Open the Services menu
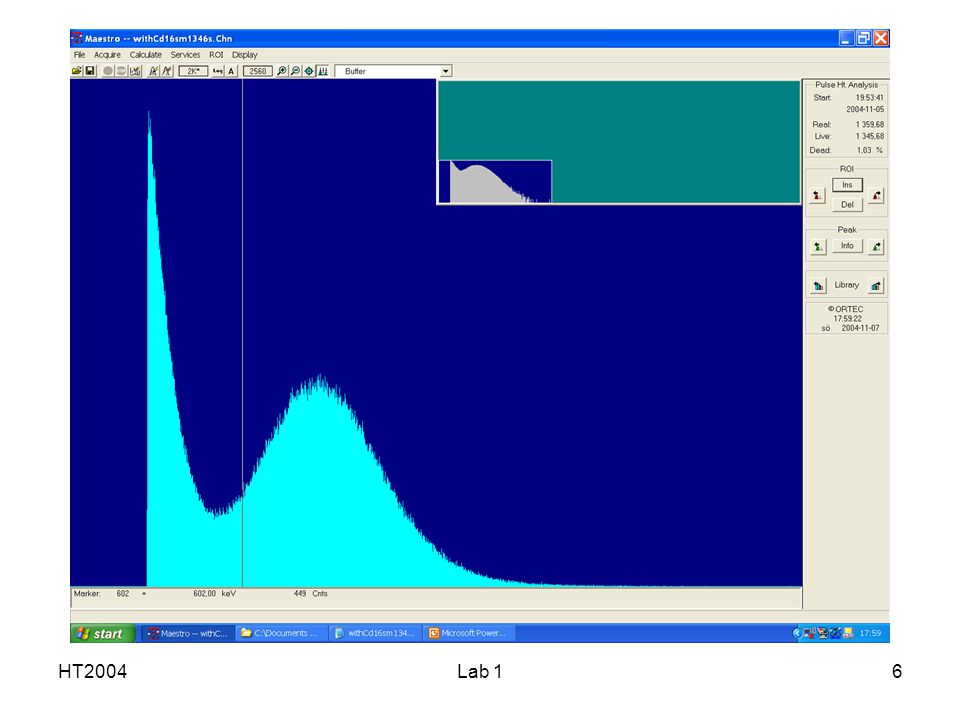Screen dimensions: 960x720 pyautogui.click(x=186, y=54)
